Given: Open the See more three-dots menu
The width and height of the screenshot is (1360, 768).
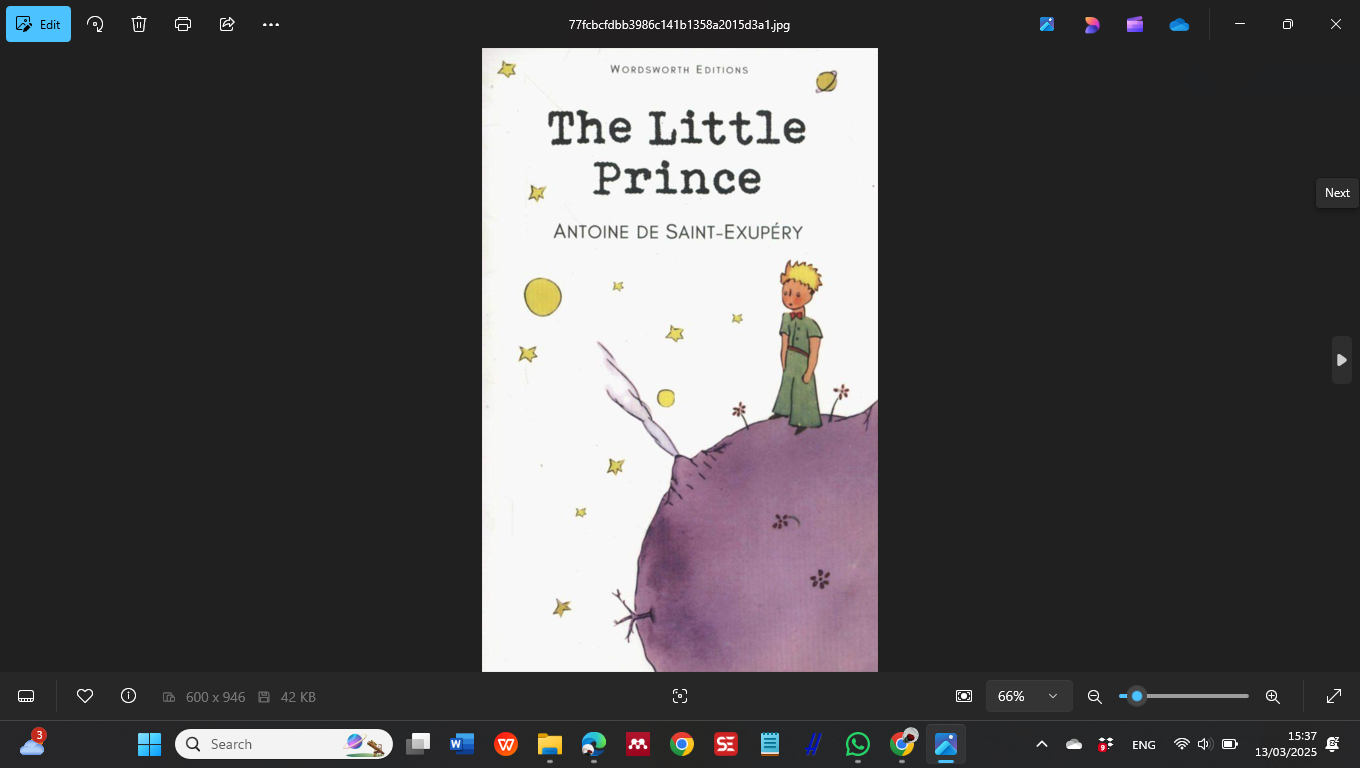Looking at the screenshot, I should (x=271, y=24).
